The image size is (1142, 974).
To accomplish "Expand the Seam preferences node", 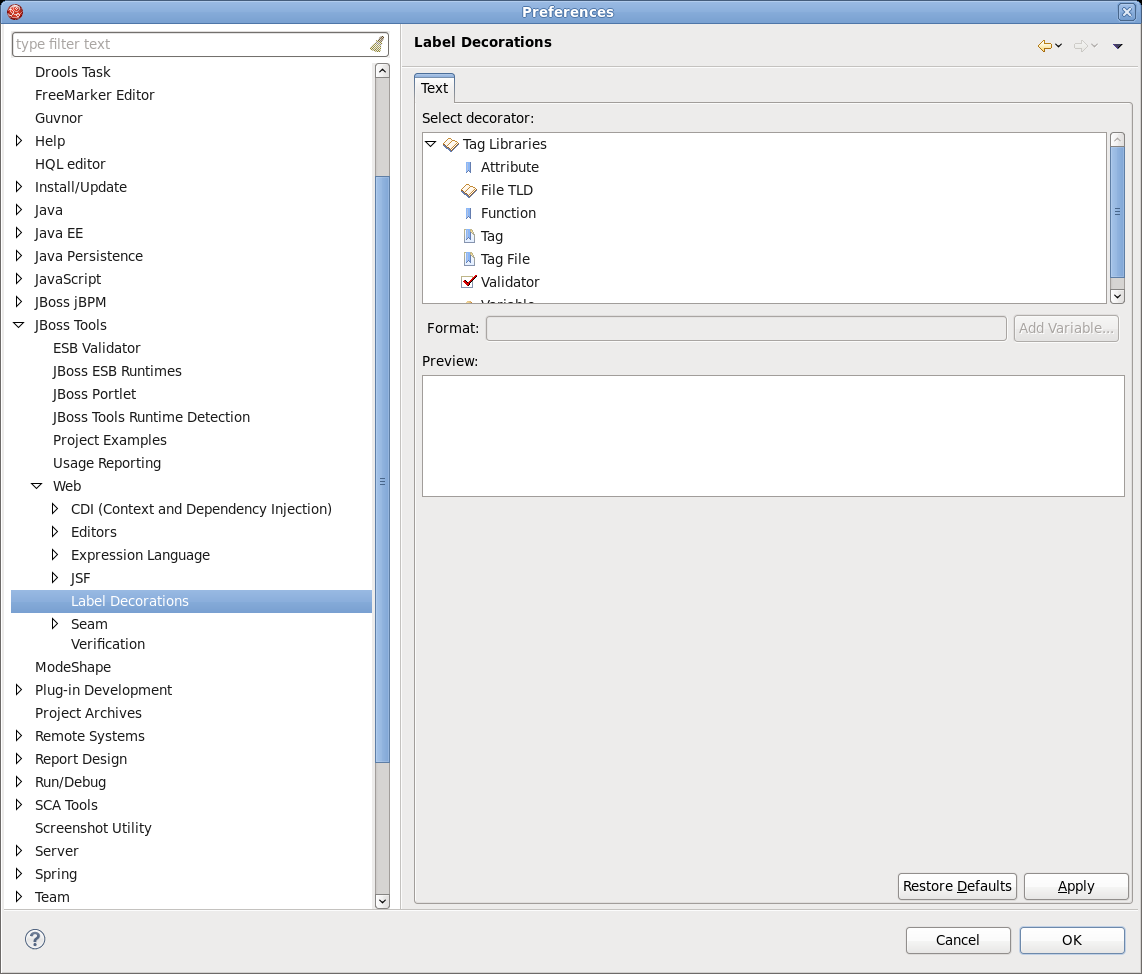I will (55, 624).
